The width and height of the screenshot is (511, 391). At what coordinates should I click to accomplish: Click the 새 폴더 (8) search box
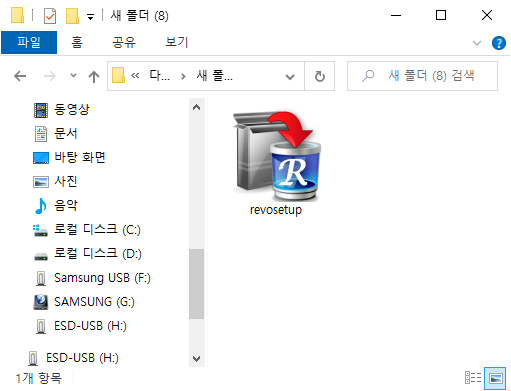click(422, 76)
